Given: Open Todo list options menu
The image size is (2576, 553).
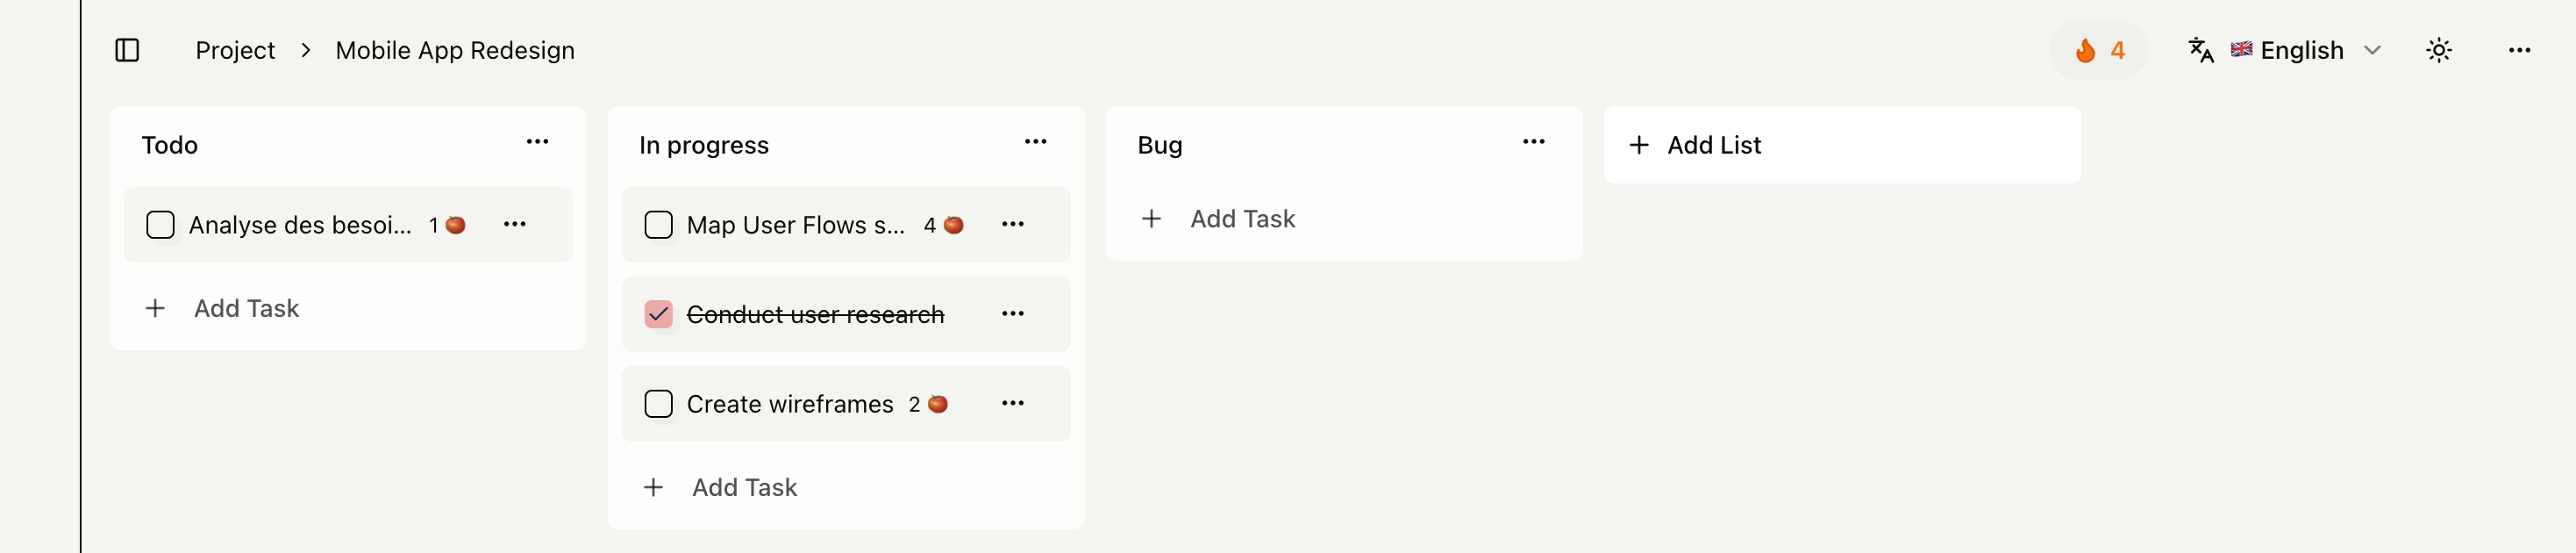Looking at the screenshot, I should (537, 142).
